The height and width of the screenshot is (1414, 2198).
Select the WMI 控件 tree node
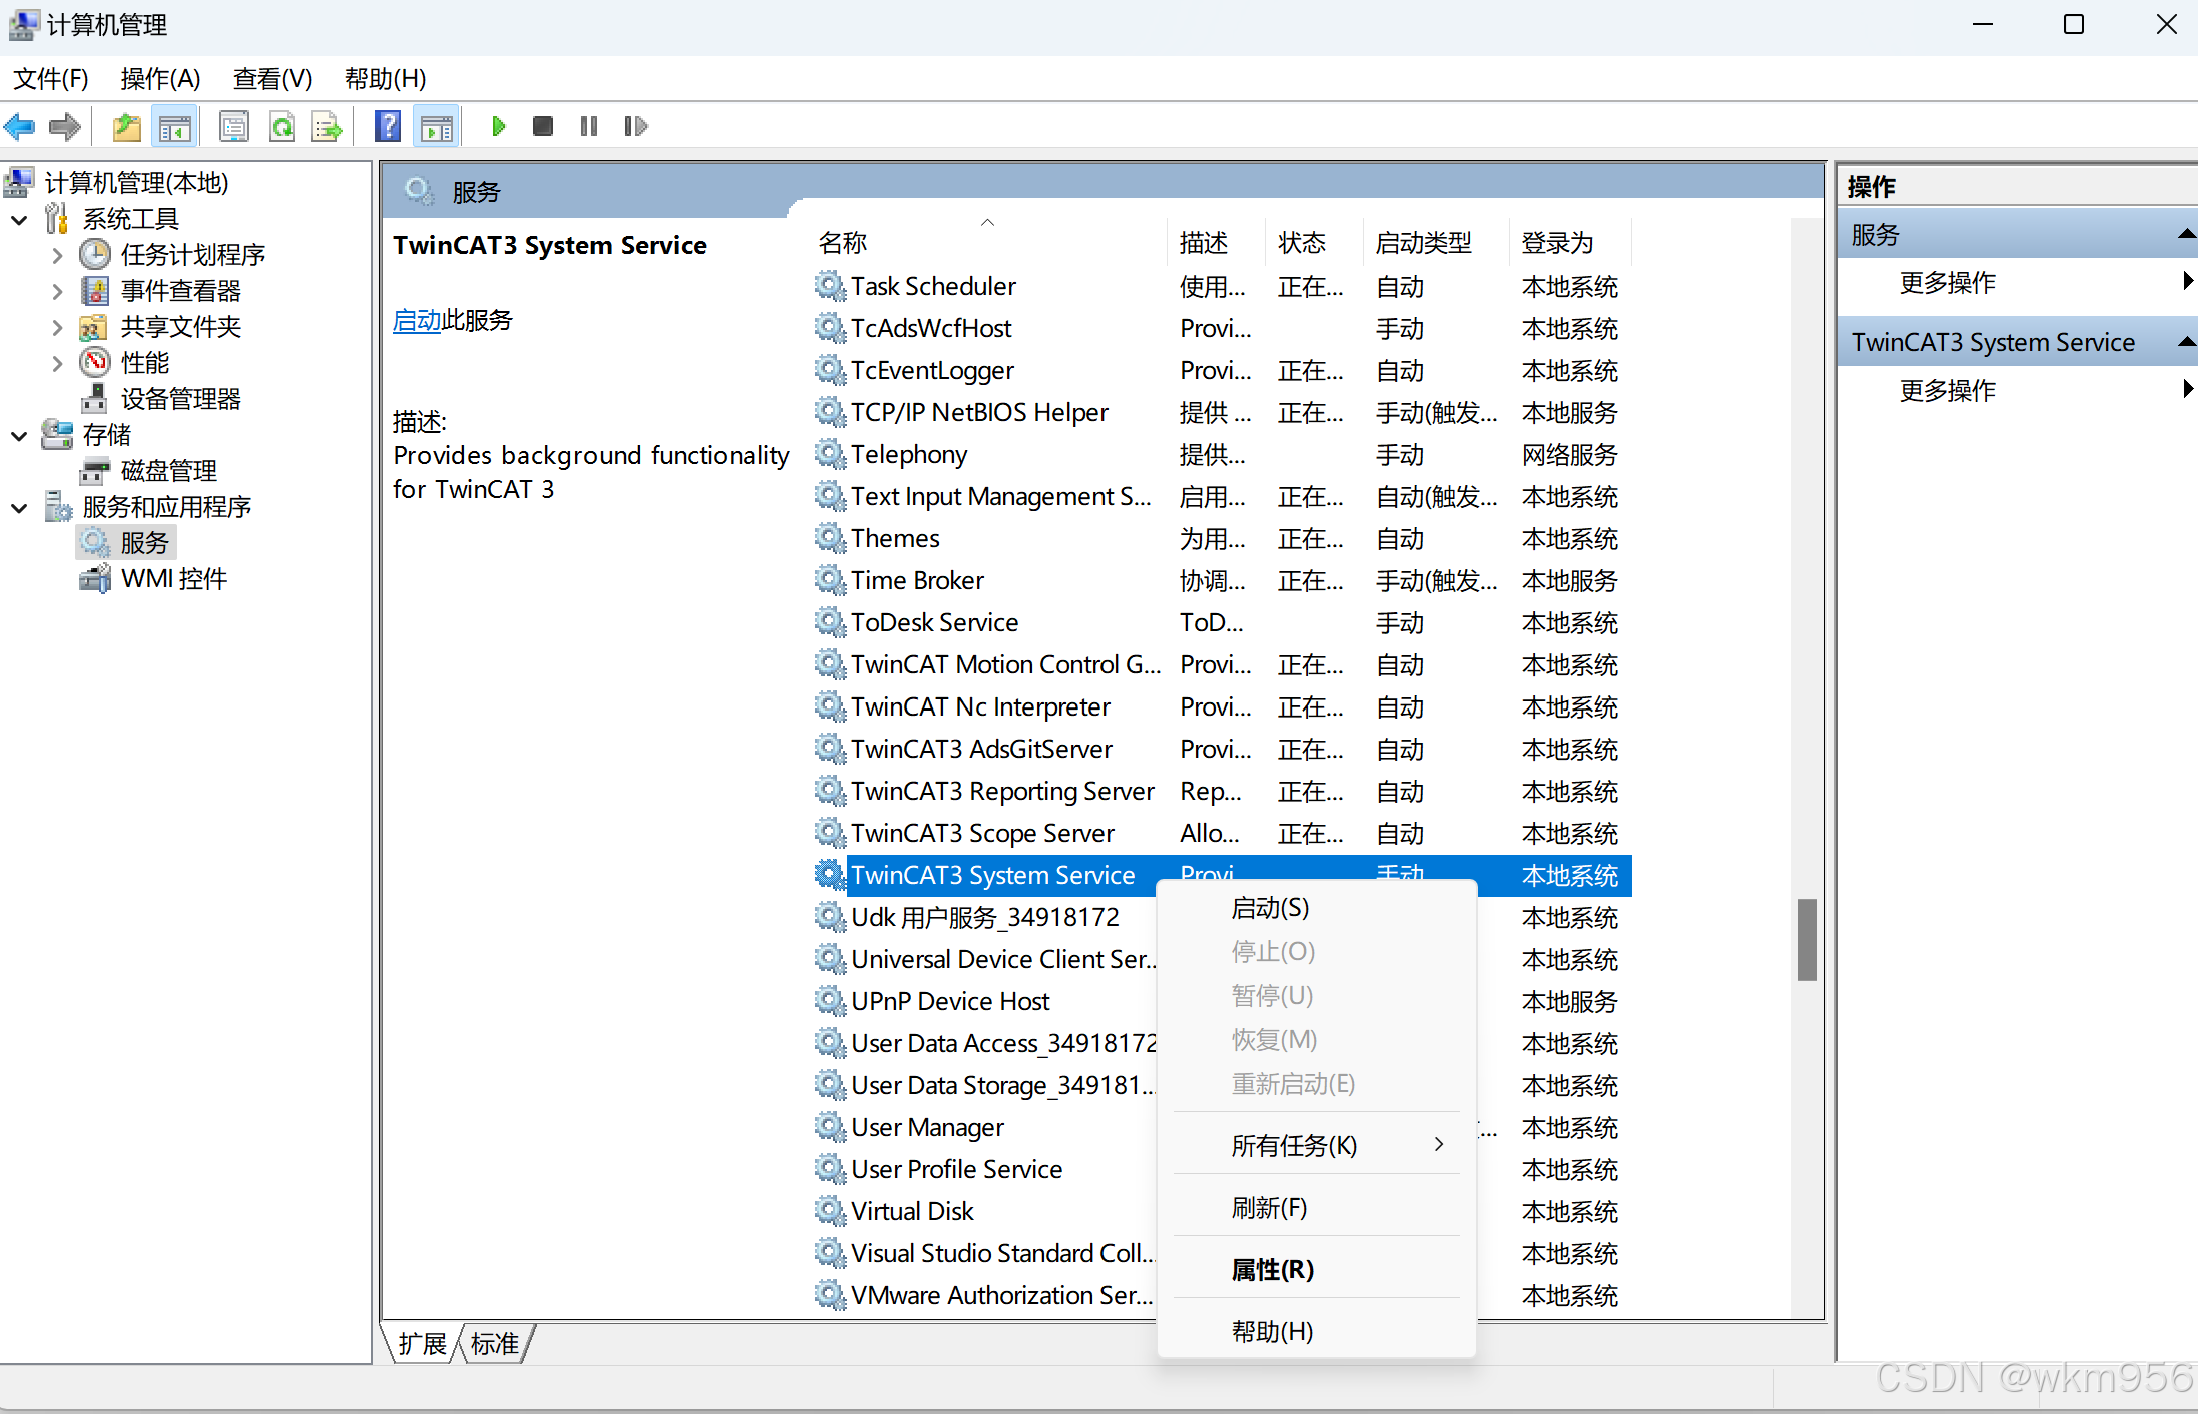[174, 579]
